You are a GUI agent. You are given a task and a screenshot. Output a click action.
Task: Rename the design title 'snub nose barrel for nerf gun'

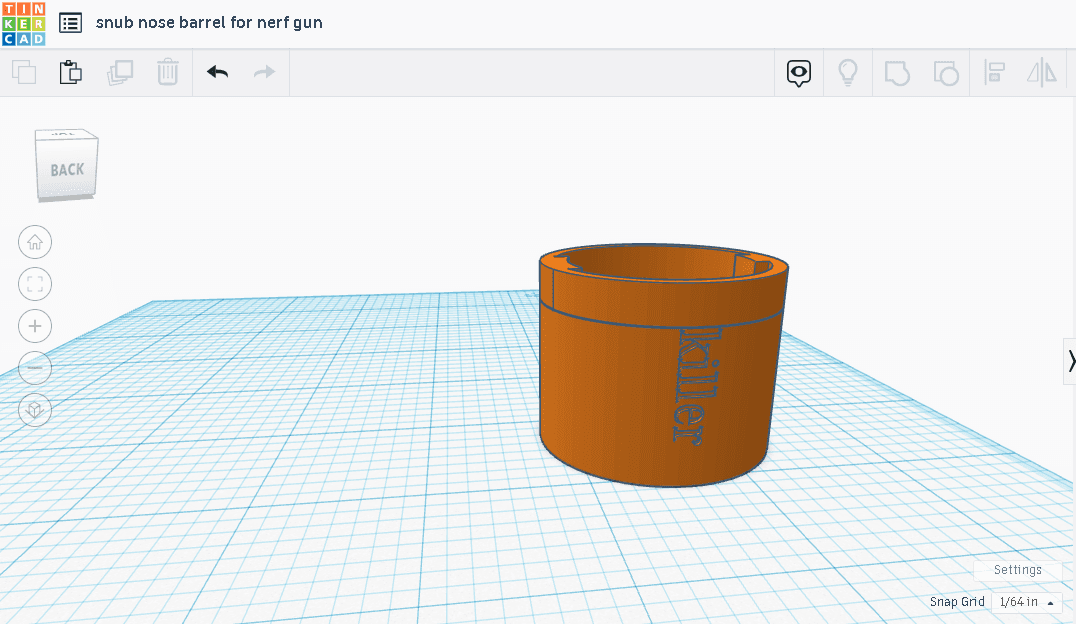(209, 23)
